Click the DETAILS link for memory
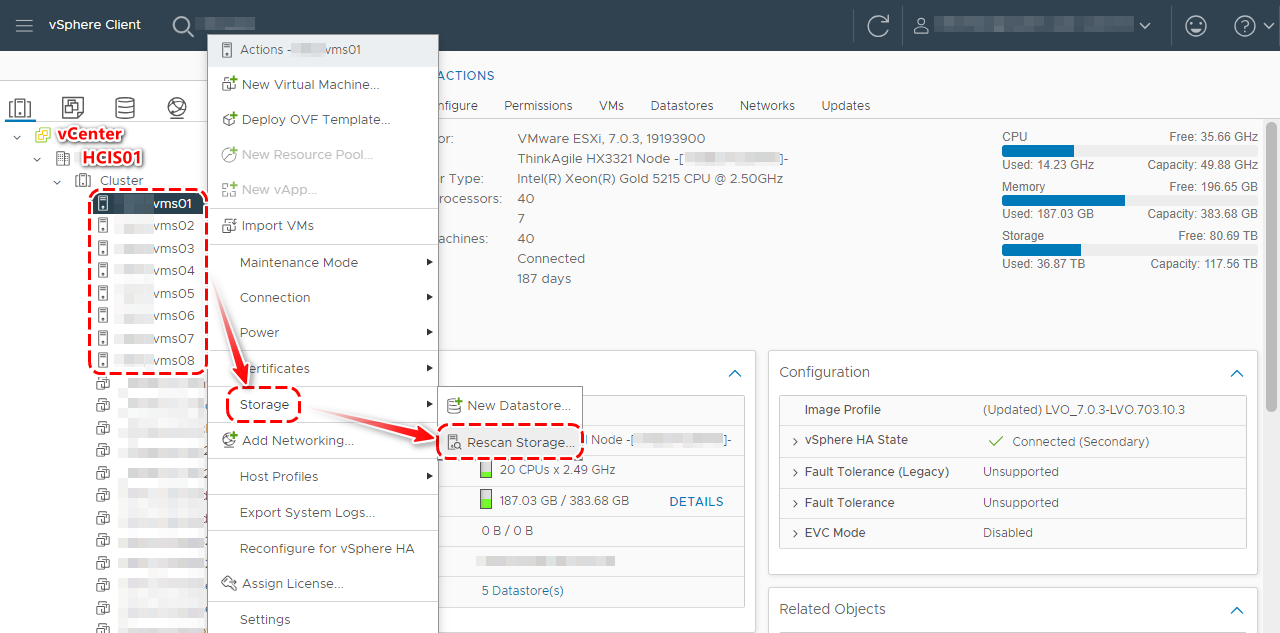1280x633 pixels. click(x=696, y=502)
